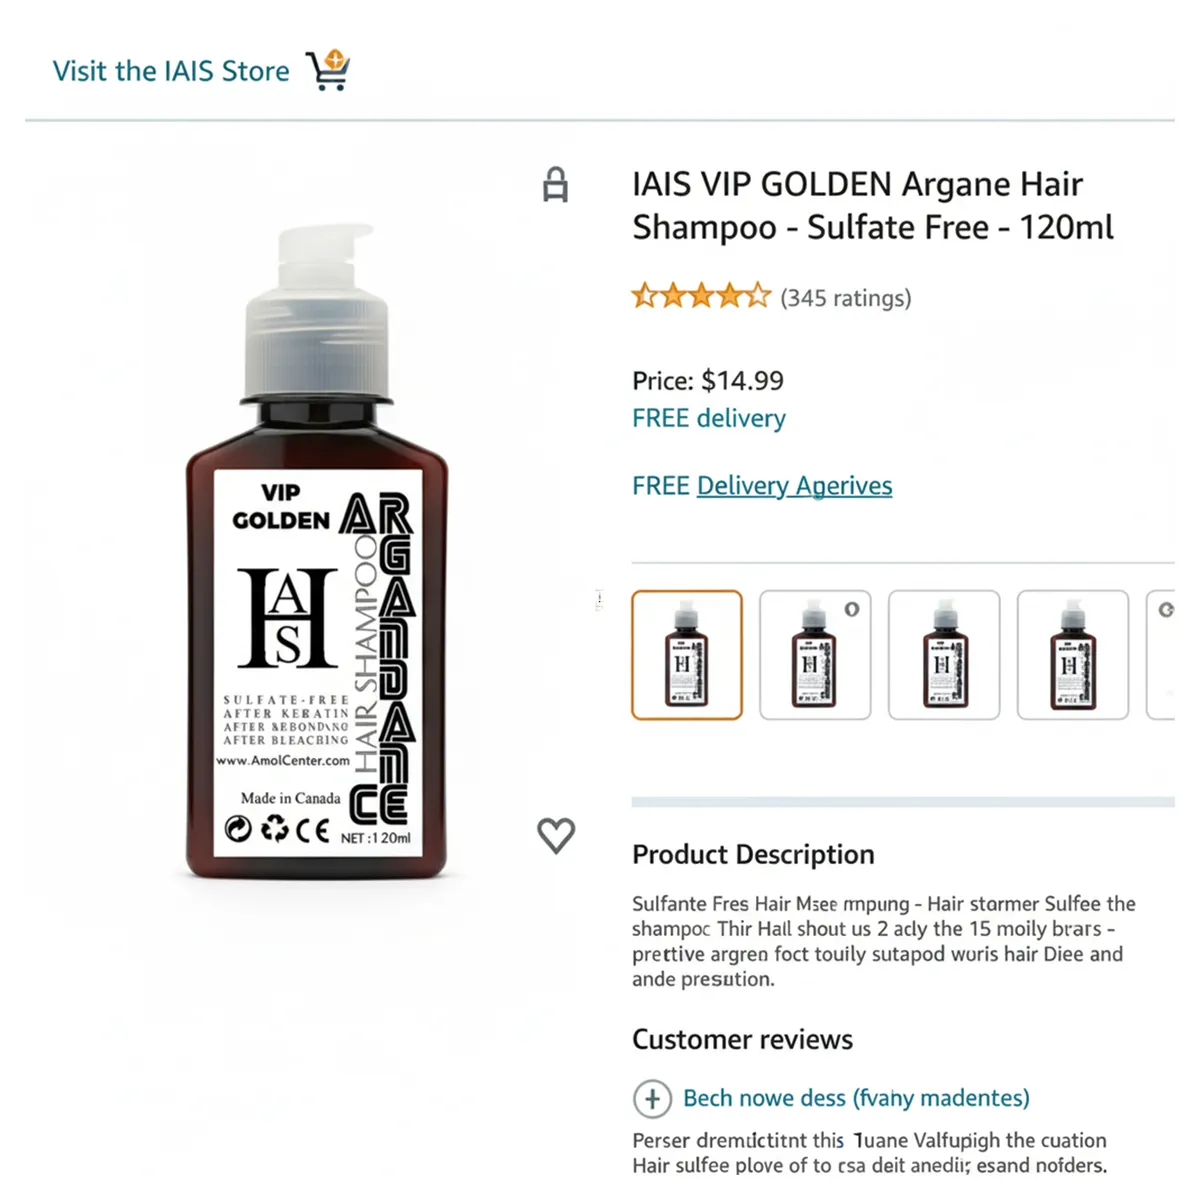Visit the IAIS Store link
Screen dimensions: 1200x1200
click(171, 71)
